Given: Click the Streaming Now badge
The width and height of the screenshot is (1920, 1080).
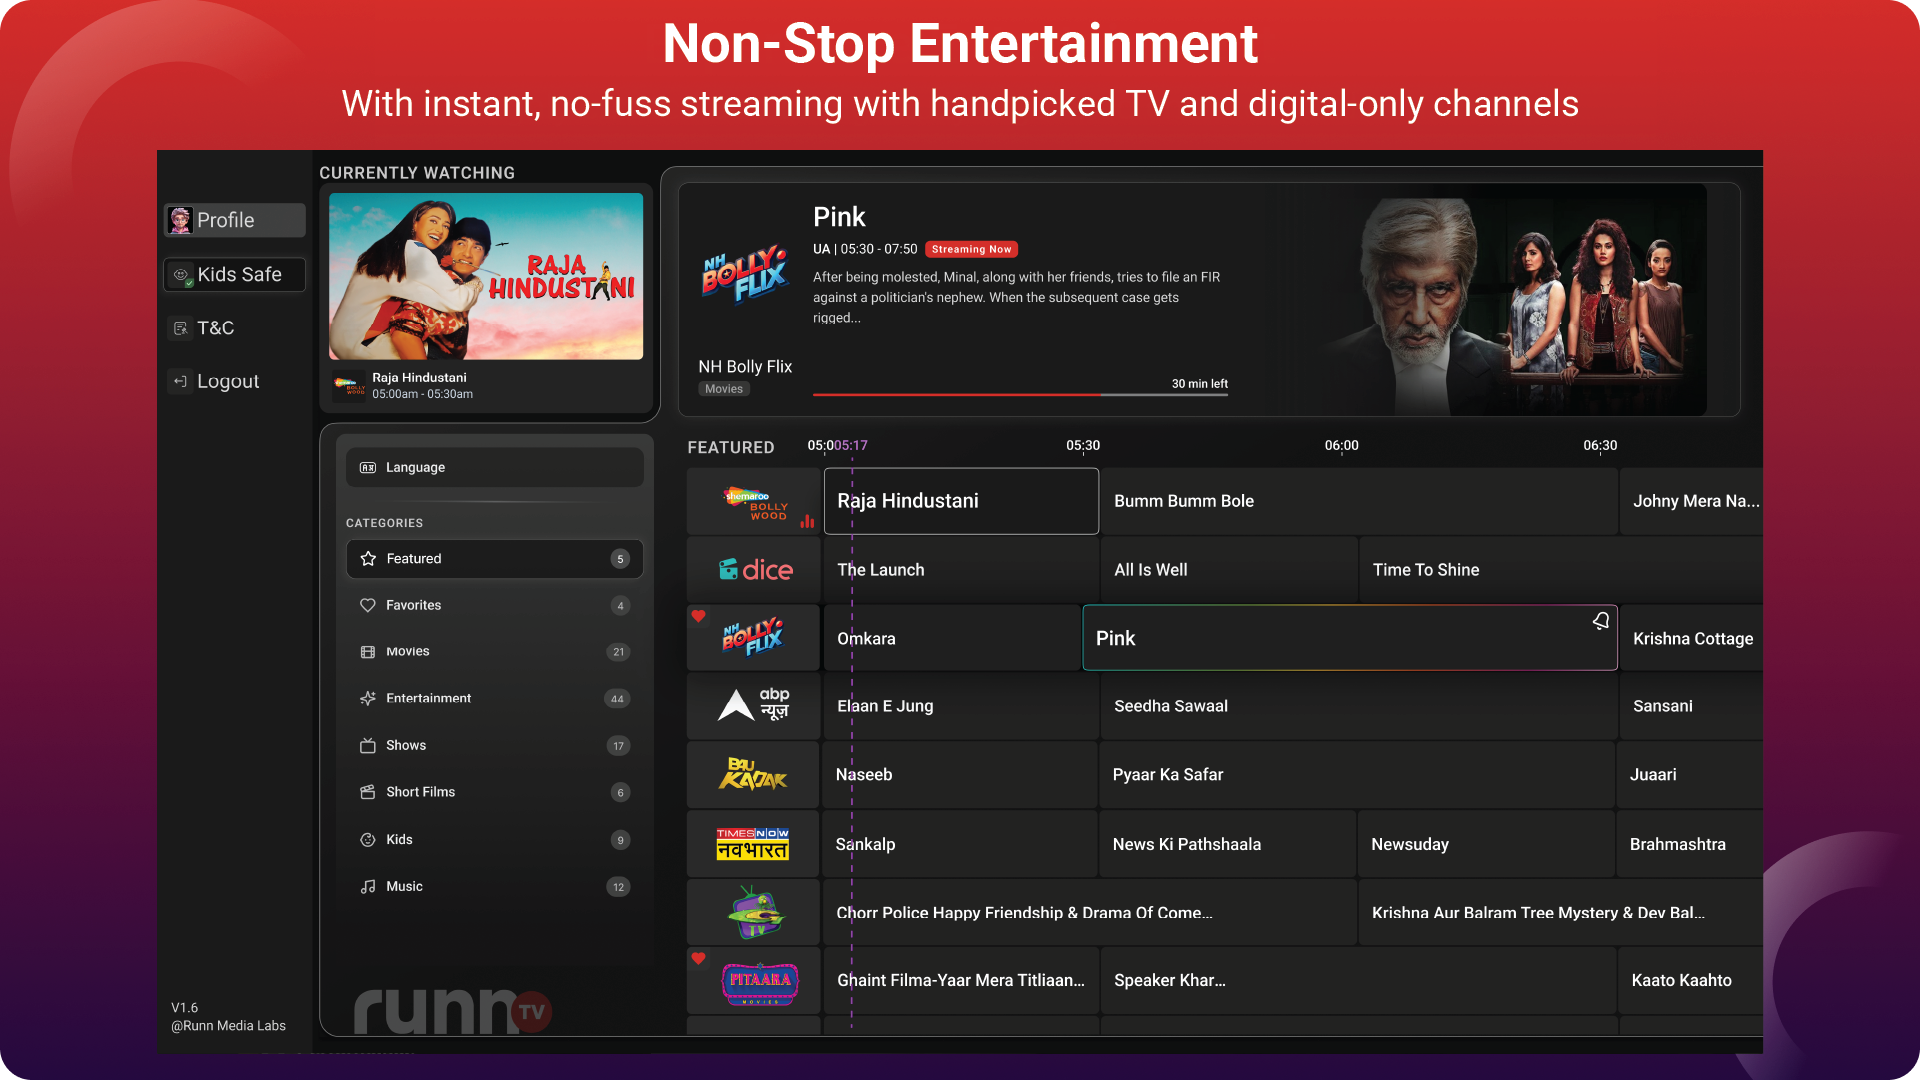Looking at the screenshot, I should tap(971, 249).
